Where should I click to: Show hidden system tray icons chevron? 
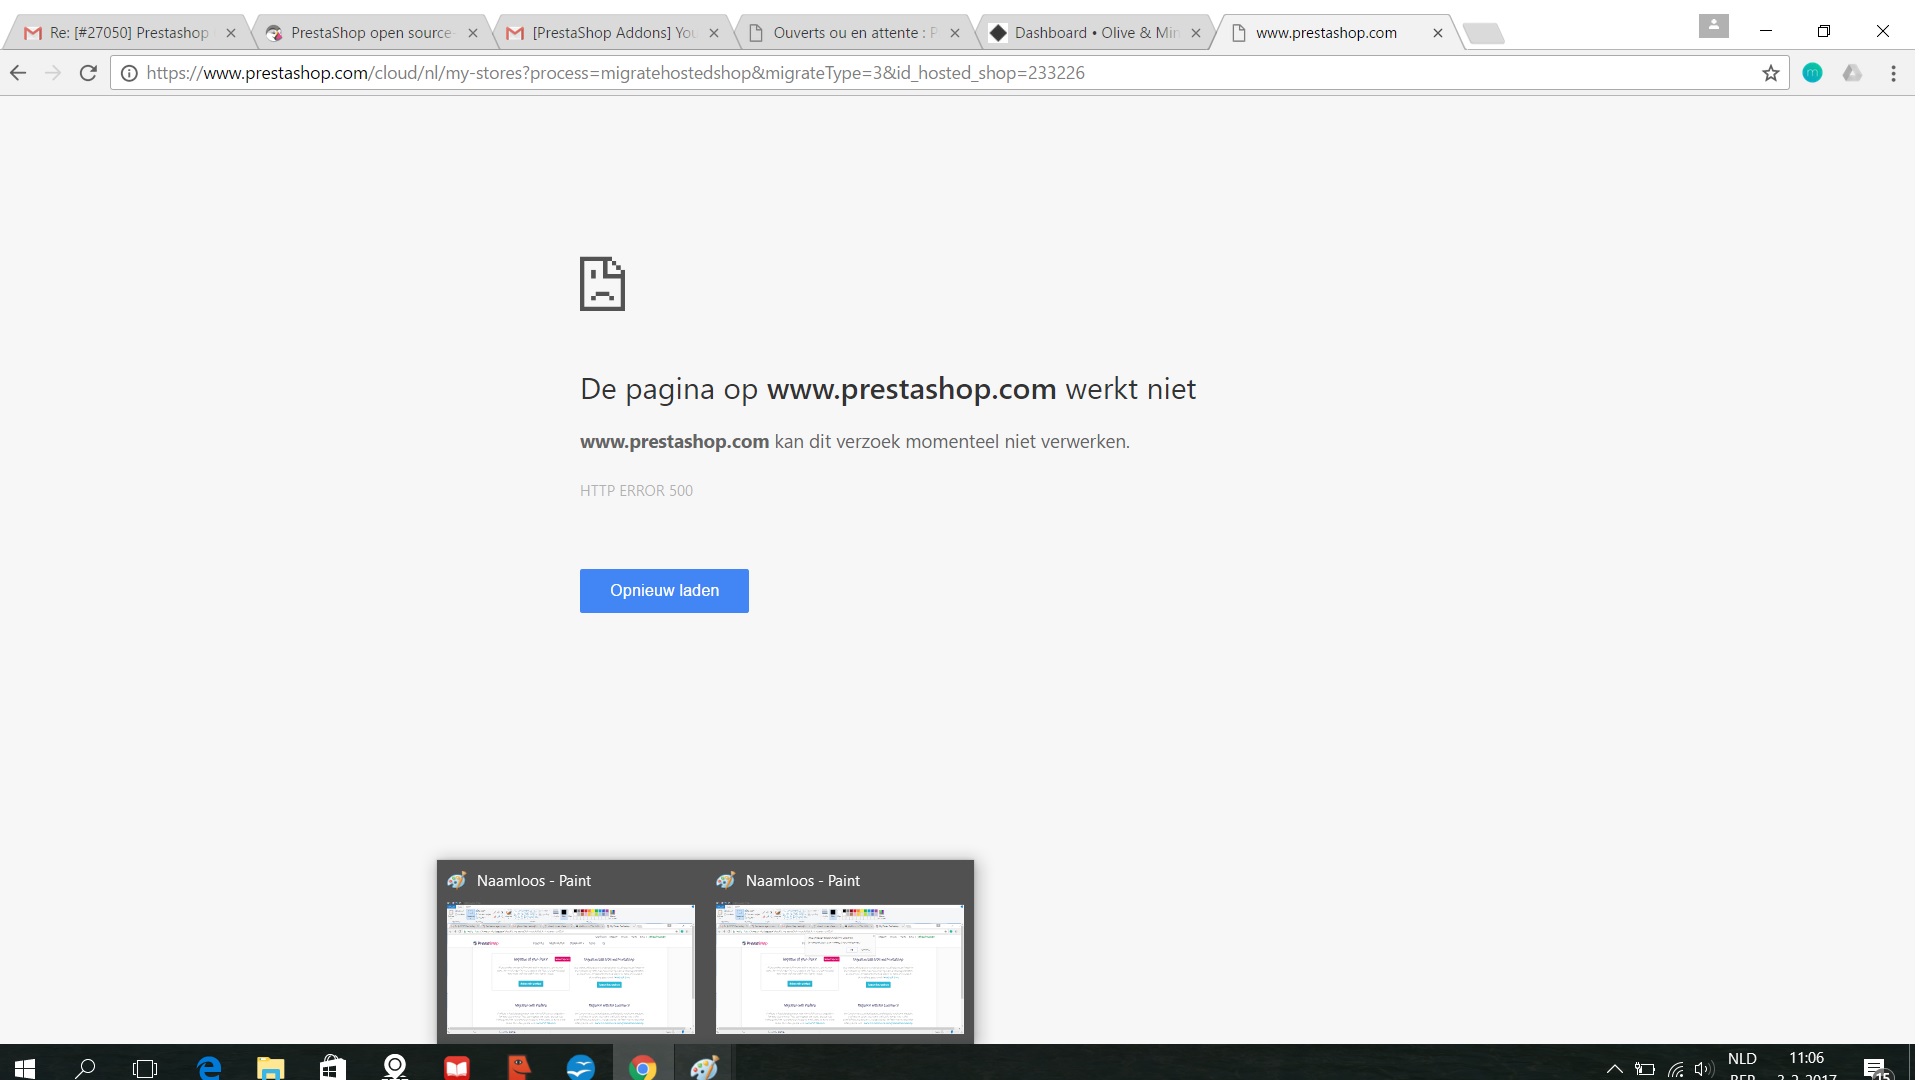point(1614,1068)
